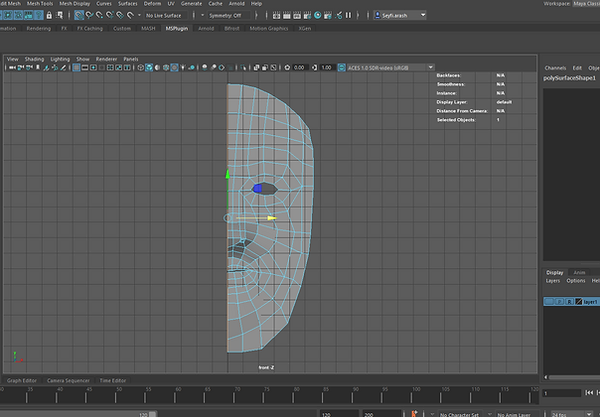Toggle the view transform icon
Viewport: 600px width, 417px height.
click(342, 68)
